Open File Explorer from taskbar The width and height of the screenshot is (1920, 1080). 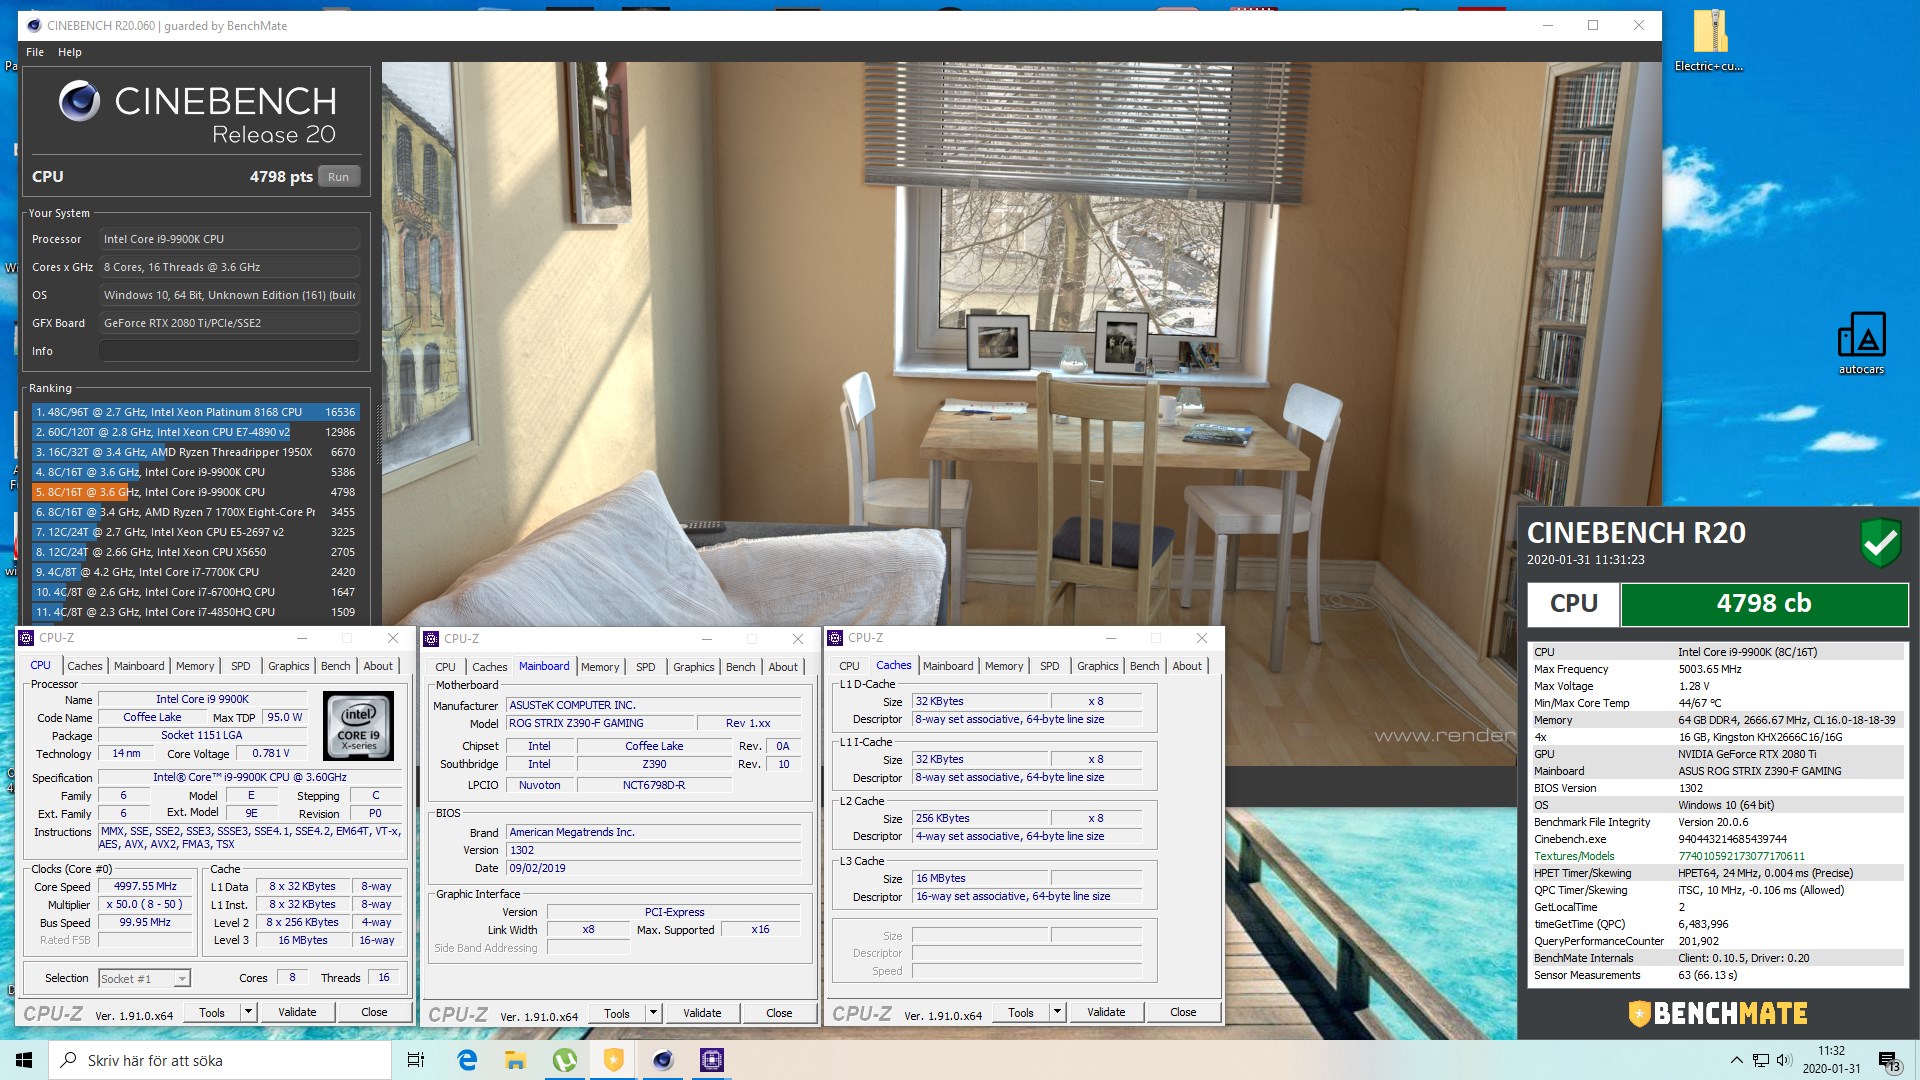coord(516,1060)
